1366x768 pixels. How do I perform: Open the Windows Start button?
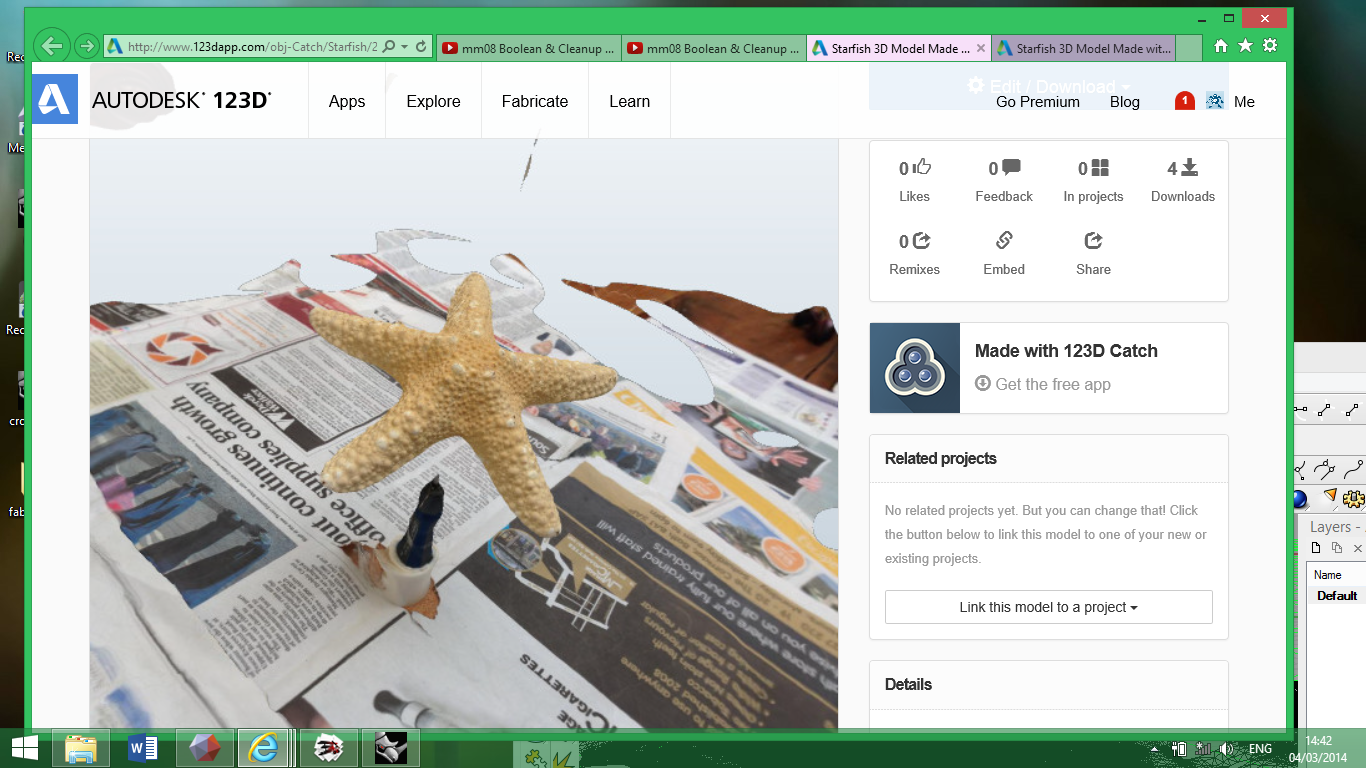pos(24,748)
